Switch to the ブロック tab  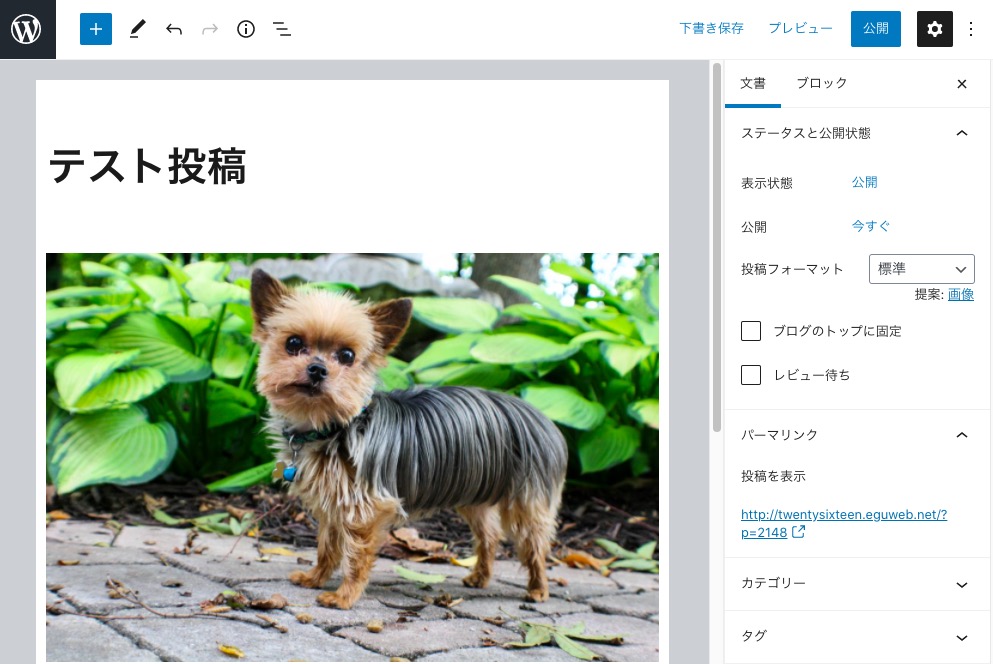tap(821, 83)
